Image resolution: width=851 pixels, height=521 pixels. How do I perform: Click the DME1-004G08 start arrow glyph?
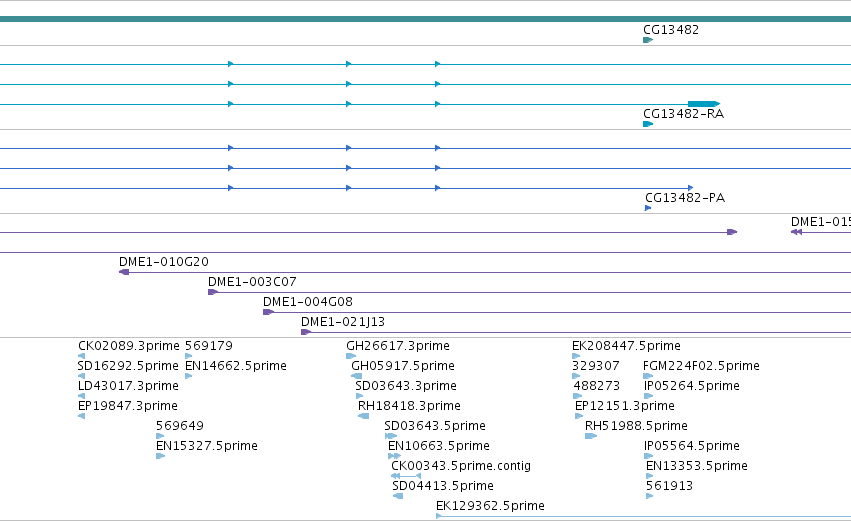(x=268, y=312)
